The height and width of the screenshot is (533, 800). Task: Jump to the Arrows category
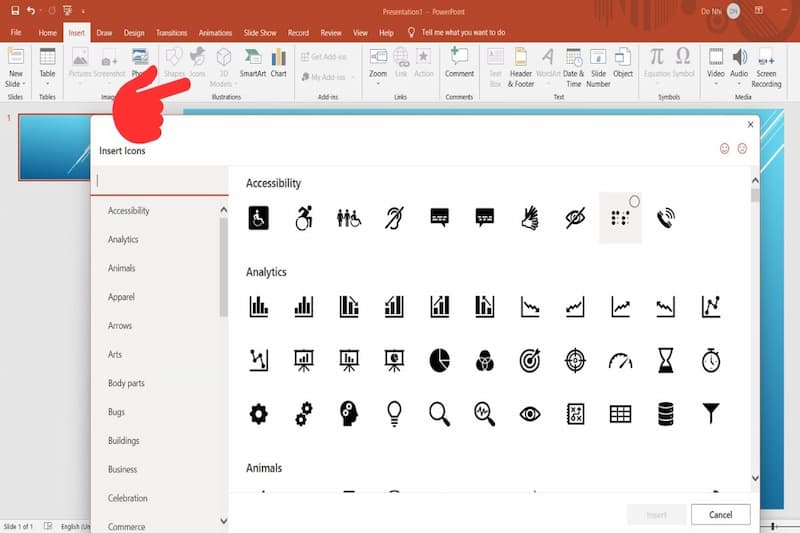pyautogui.click(x=120, y=325)
